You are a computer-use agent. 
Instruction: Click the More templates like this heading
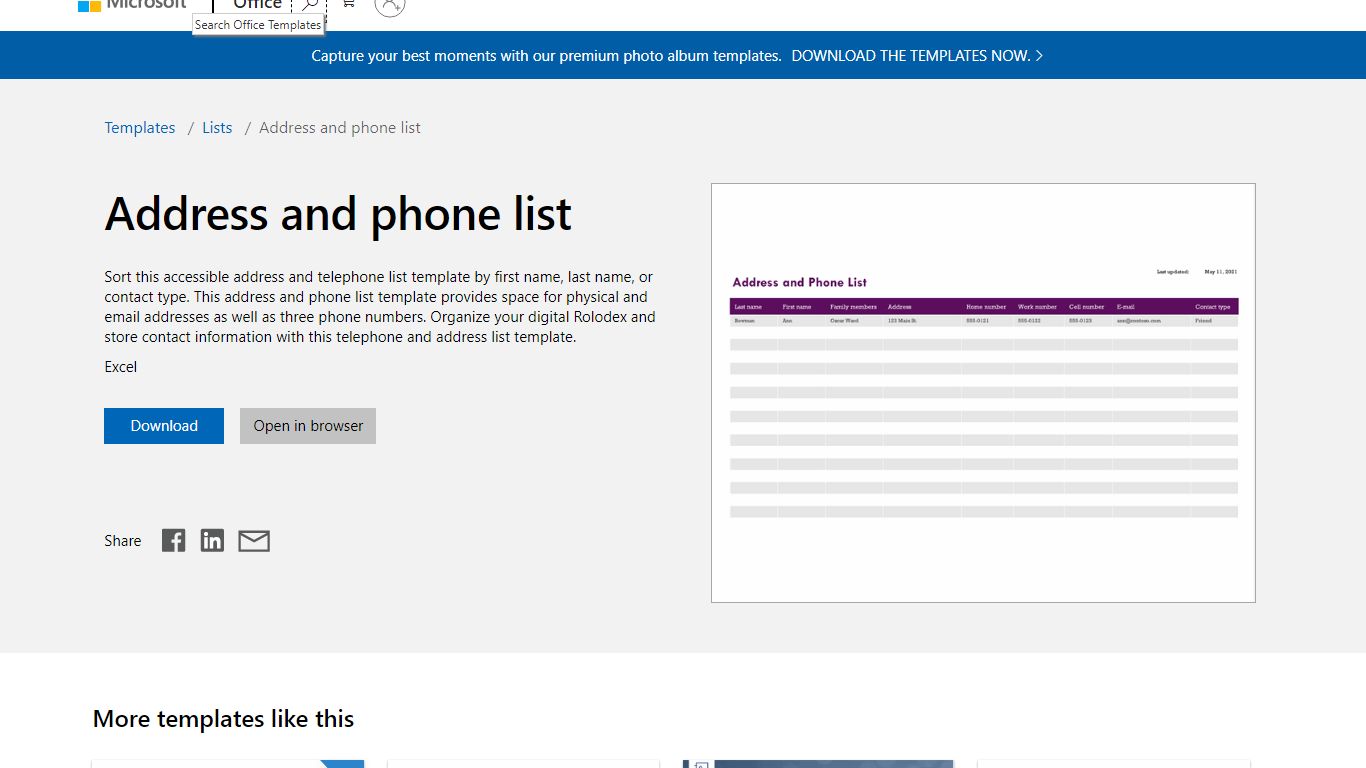click(x=223, y=719)
